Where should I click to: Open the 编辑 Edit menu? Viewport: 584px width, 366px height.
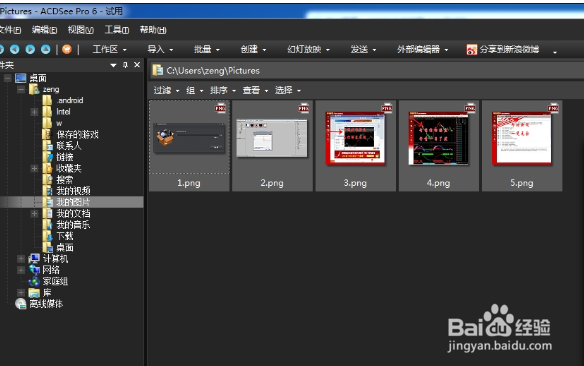click(x=44, y=30)
